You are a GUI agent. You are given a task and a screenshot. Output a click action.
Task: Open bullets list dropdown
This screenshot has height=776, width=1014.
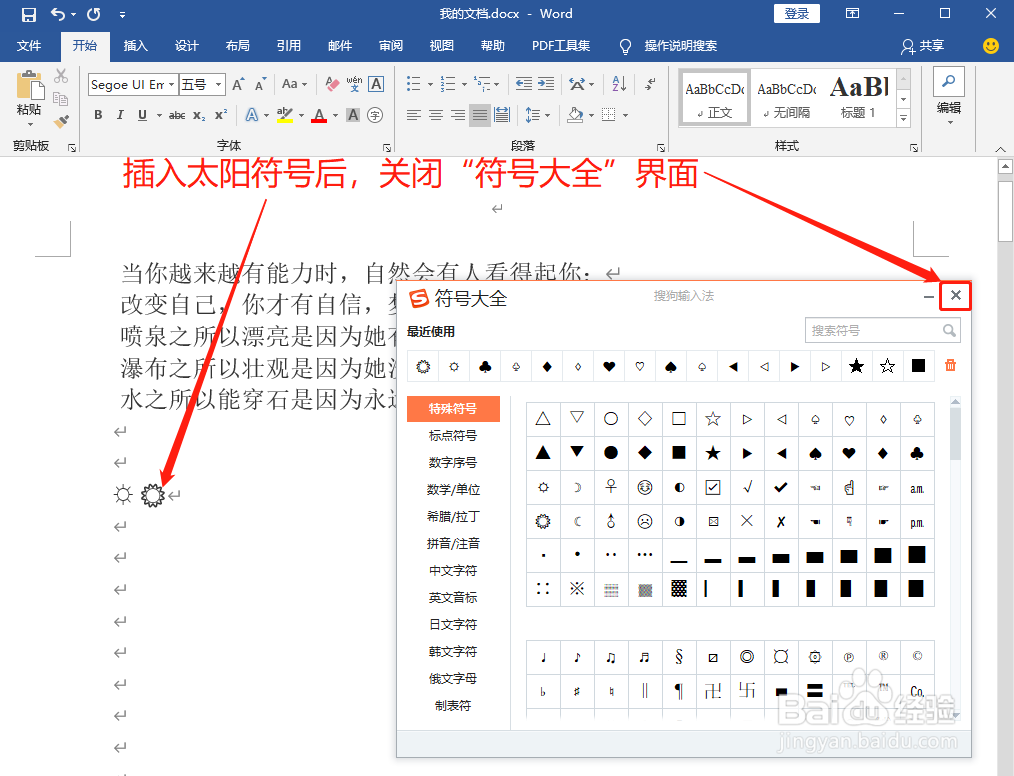[x=430, y=84]
